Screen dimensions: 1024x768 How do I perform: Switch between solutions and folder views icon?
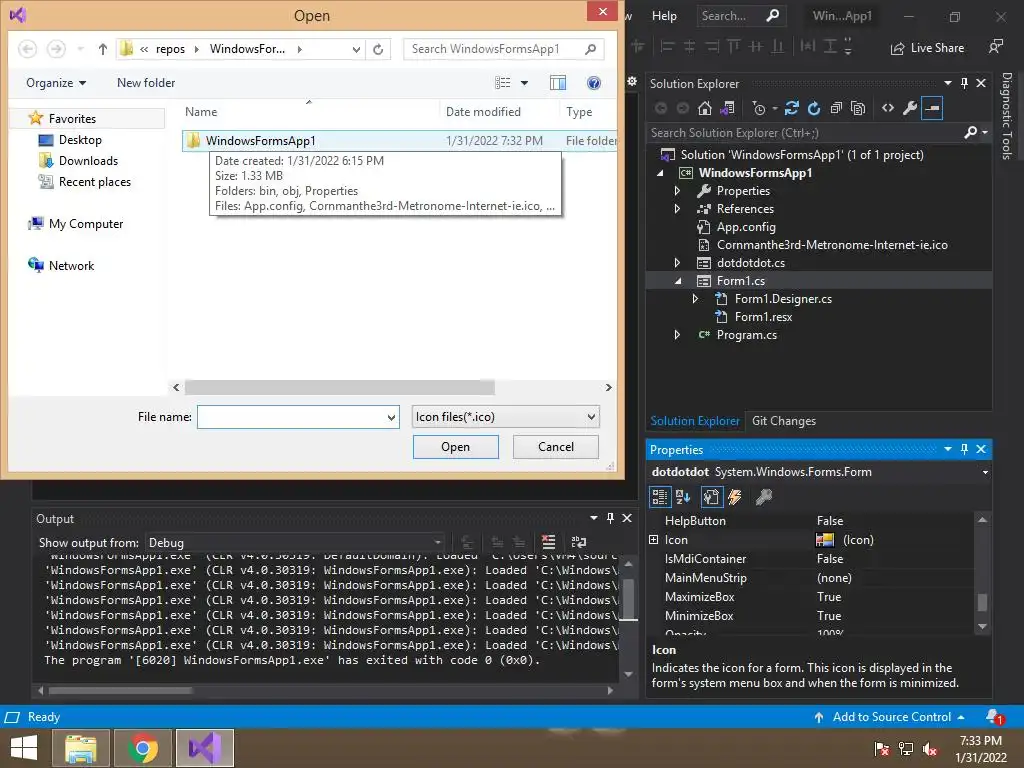point(727,108)
